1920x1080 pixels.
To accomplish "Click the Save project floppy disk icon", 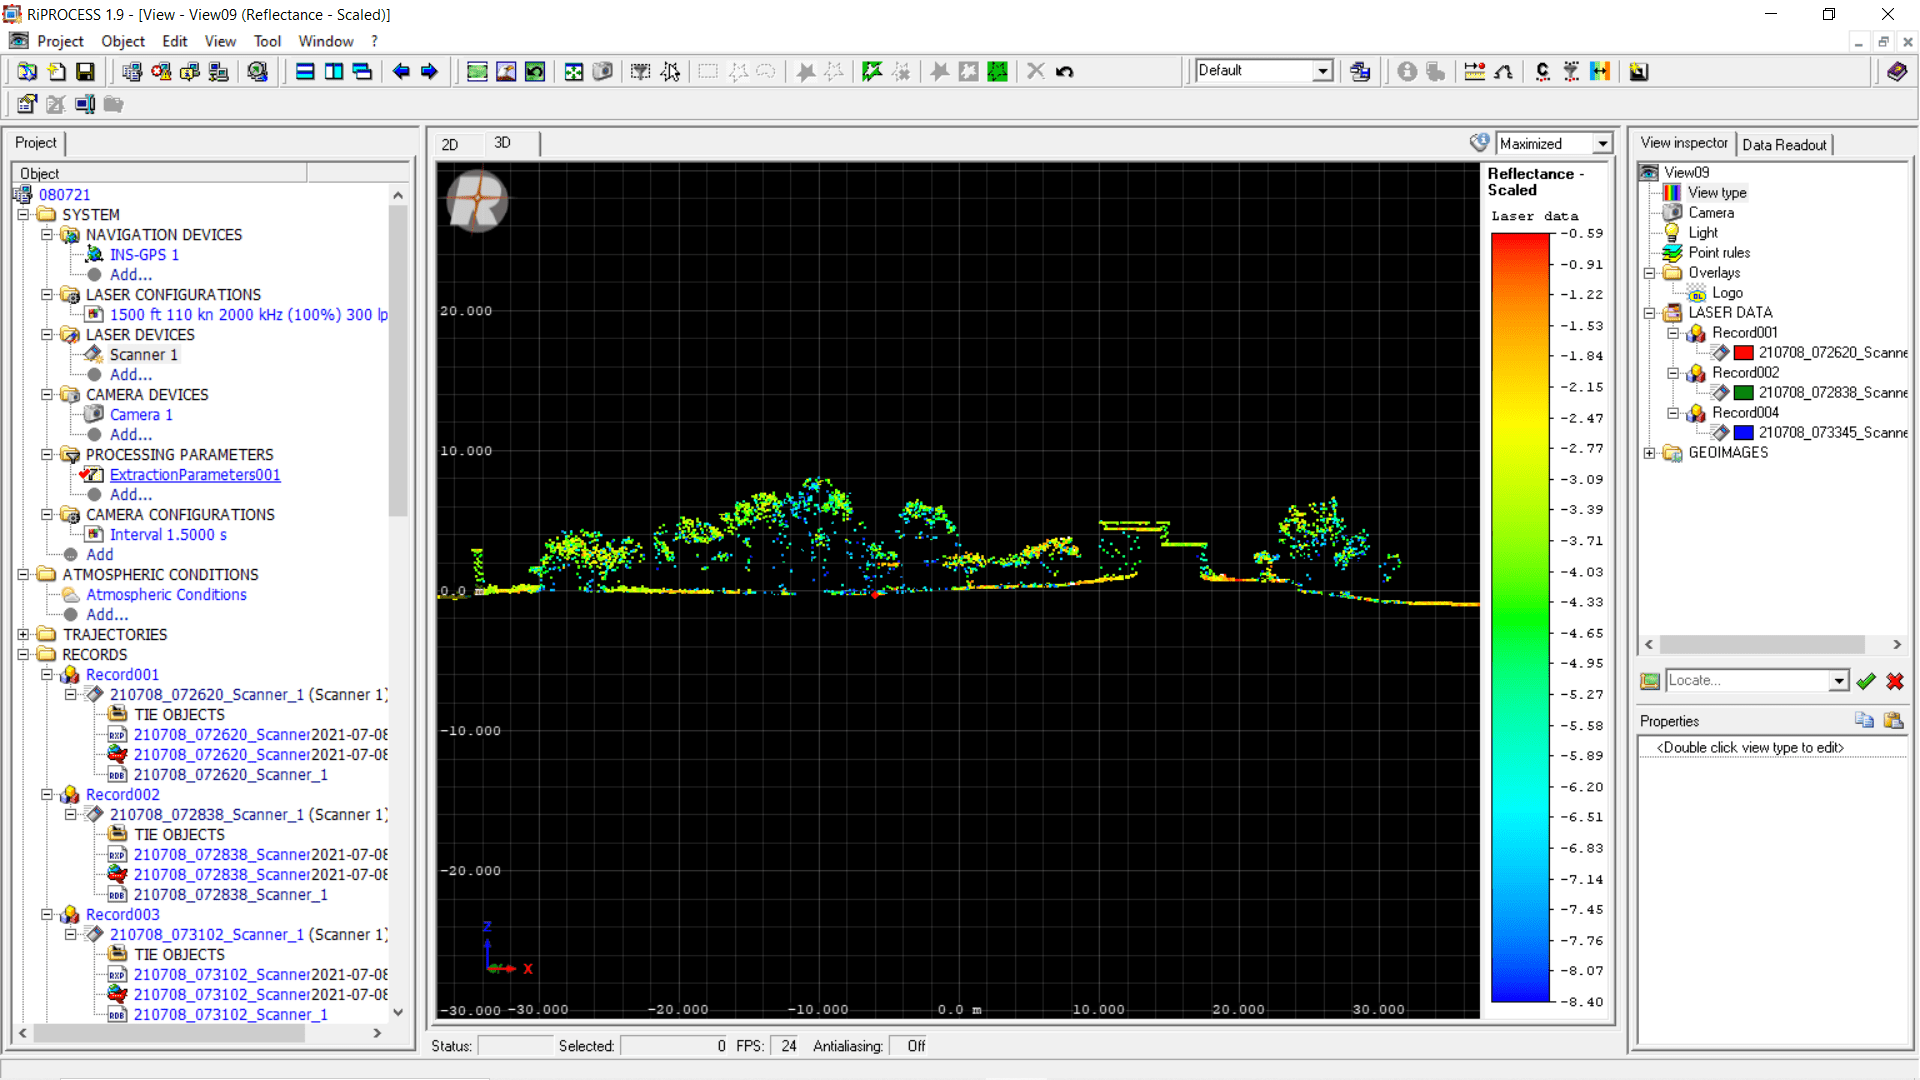I will coord(85,71).
